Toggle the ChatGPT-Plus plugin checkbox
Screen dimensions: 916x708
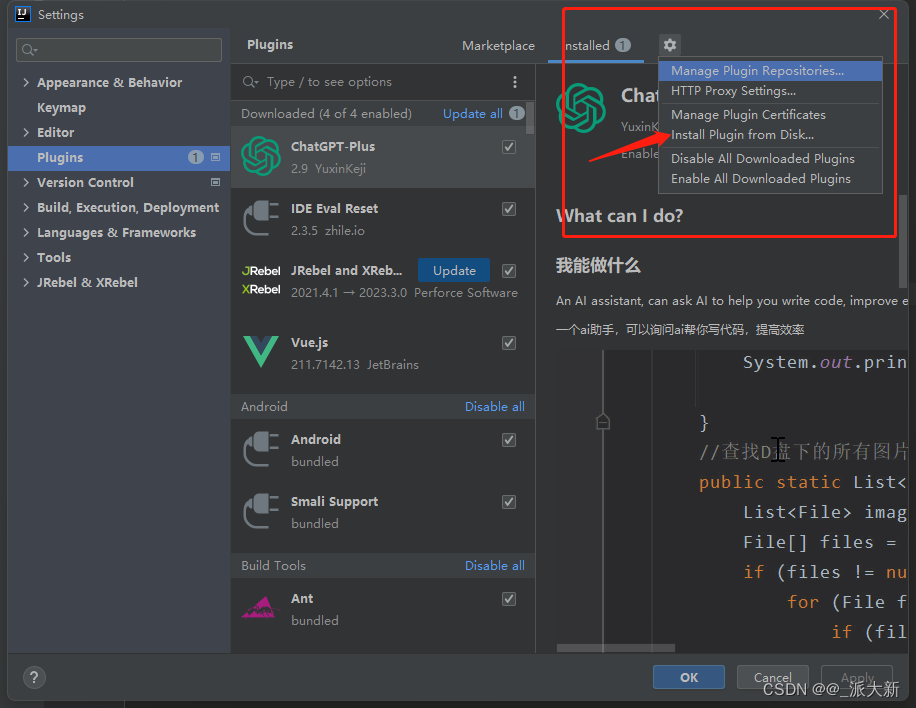coord(509,147)
